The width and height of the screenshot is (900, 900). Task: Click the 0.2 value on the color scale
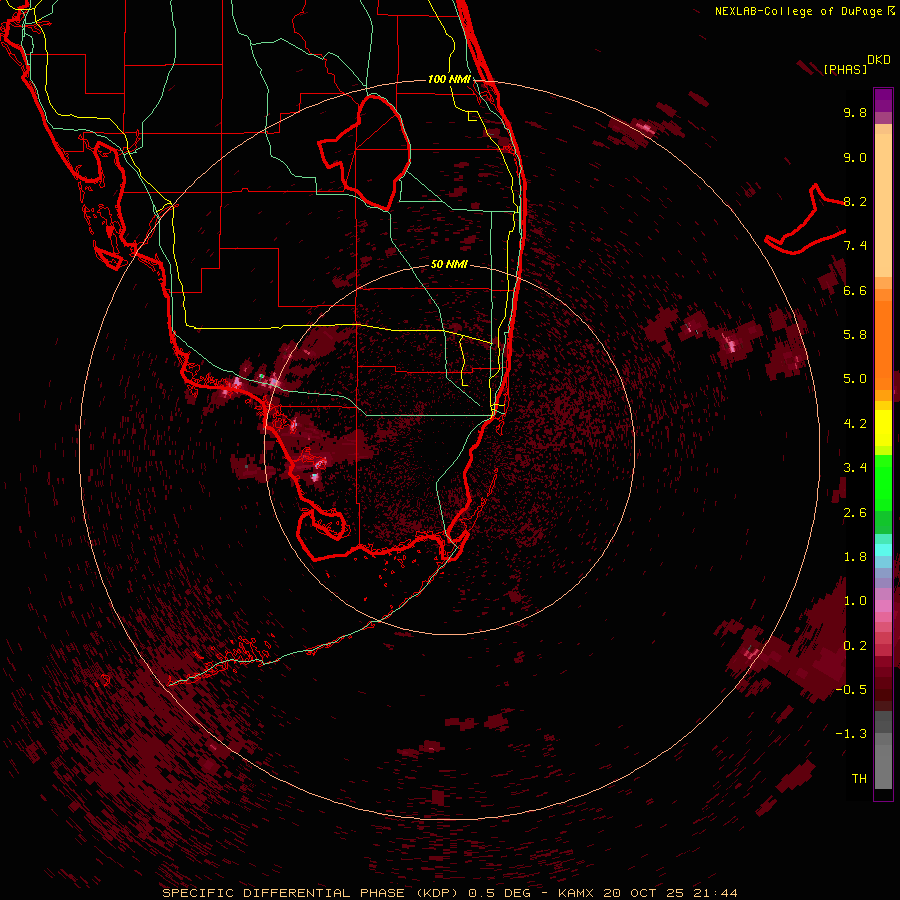coord(855,646)
